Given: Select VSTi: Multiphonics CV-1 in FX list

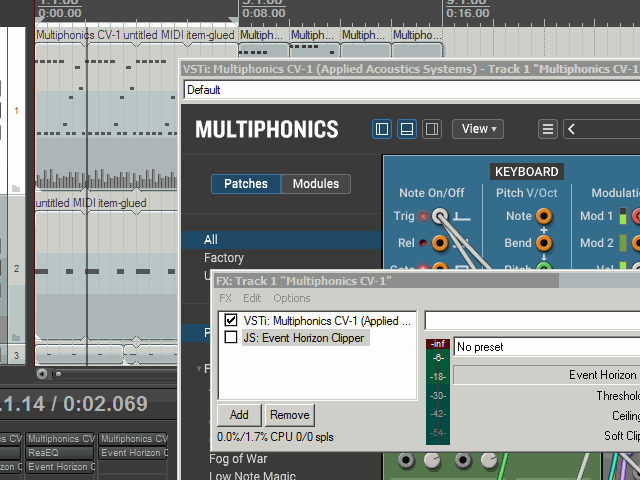Looking at the screenshot, I should tap(327, 321).
